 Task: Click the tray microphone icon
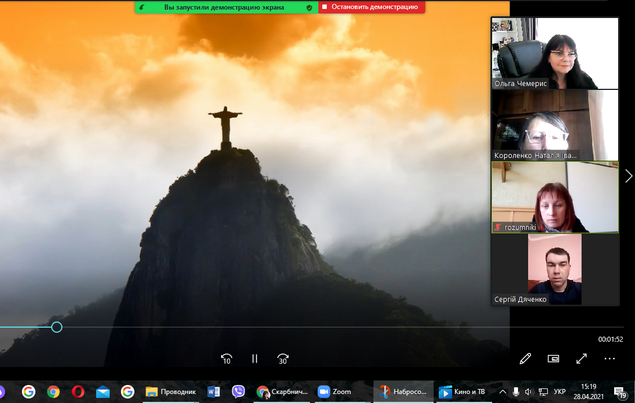coord(516,392)
